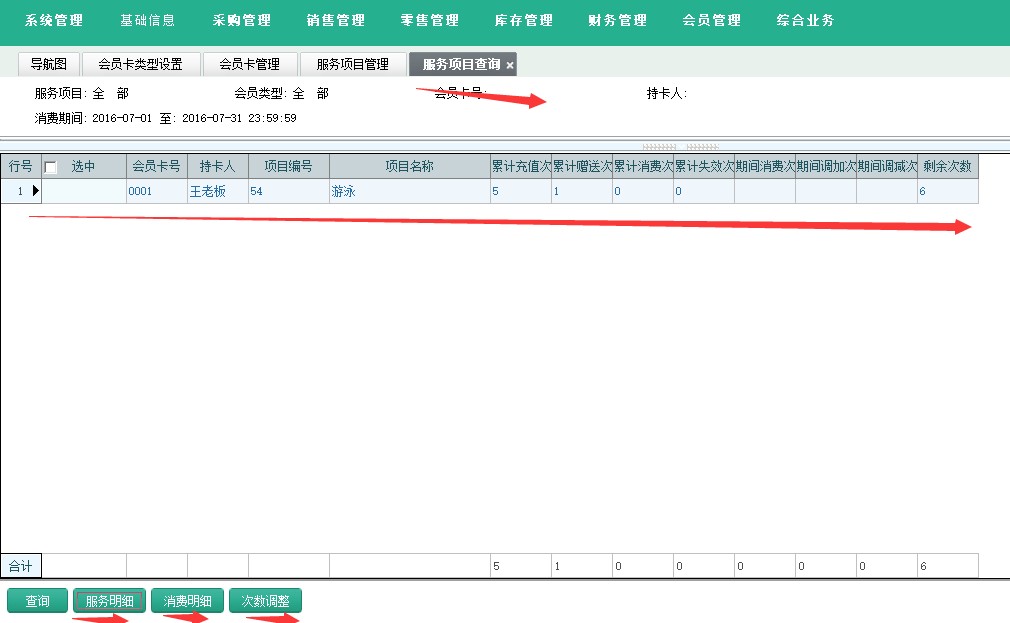Click the start date 2016-07-01
Viewport: 1010px width, 623px height.
122,118
